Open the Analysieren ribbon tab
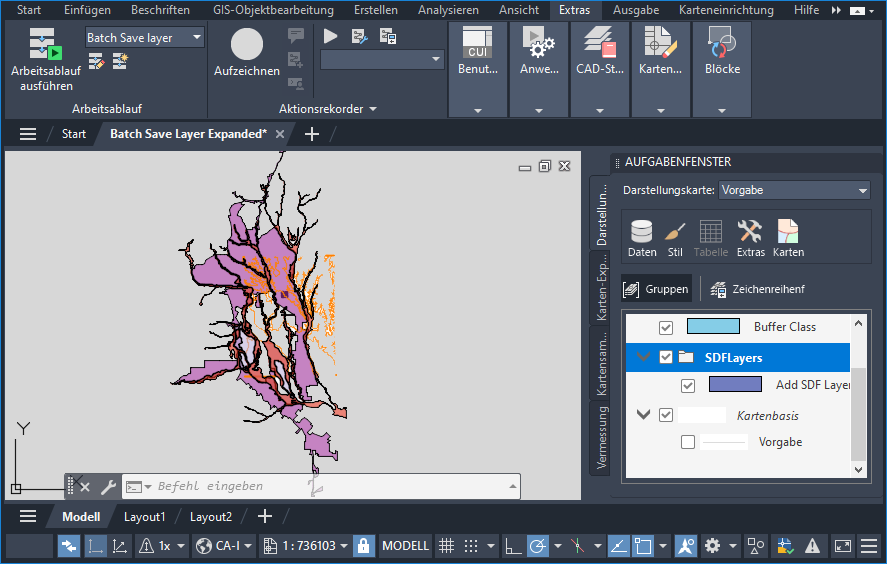The width and height of the screenshot is (887, 564). (448, 10)
